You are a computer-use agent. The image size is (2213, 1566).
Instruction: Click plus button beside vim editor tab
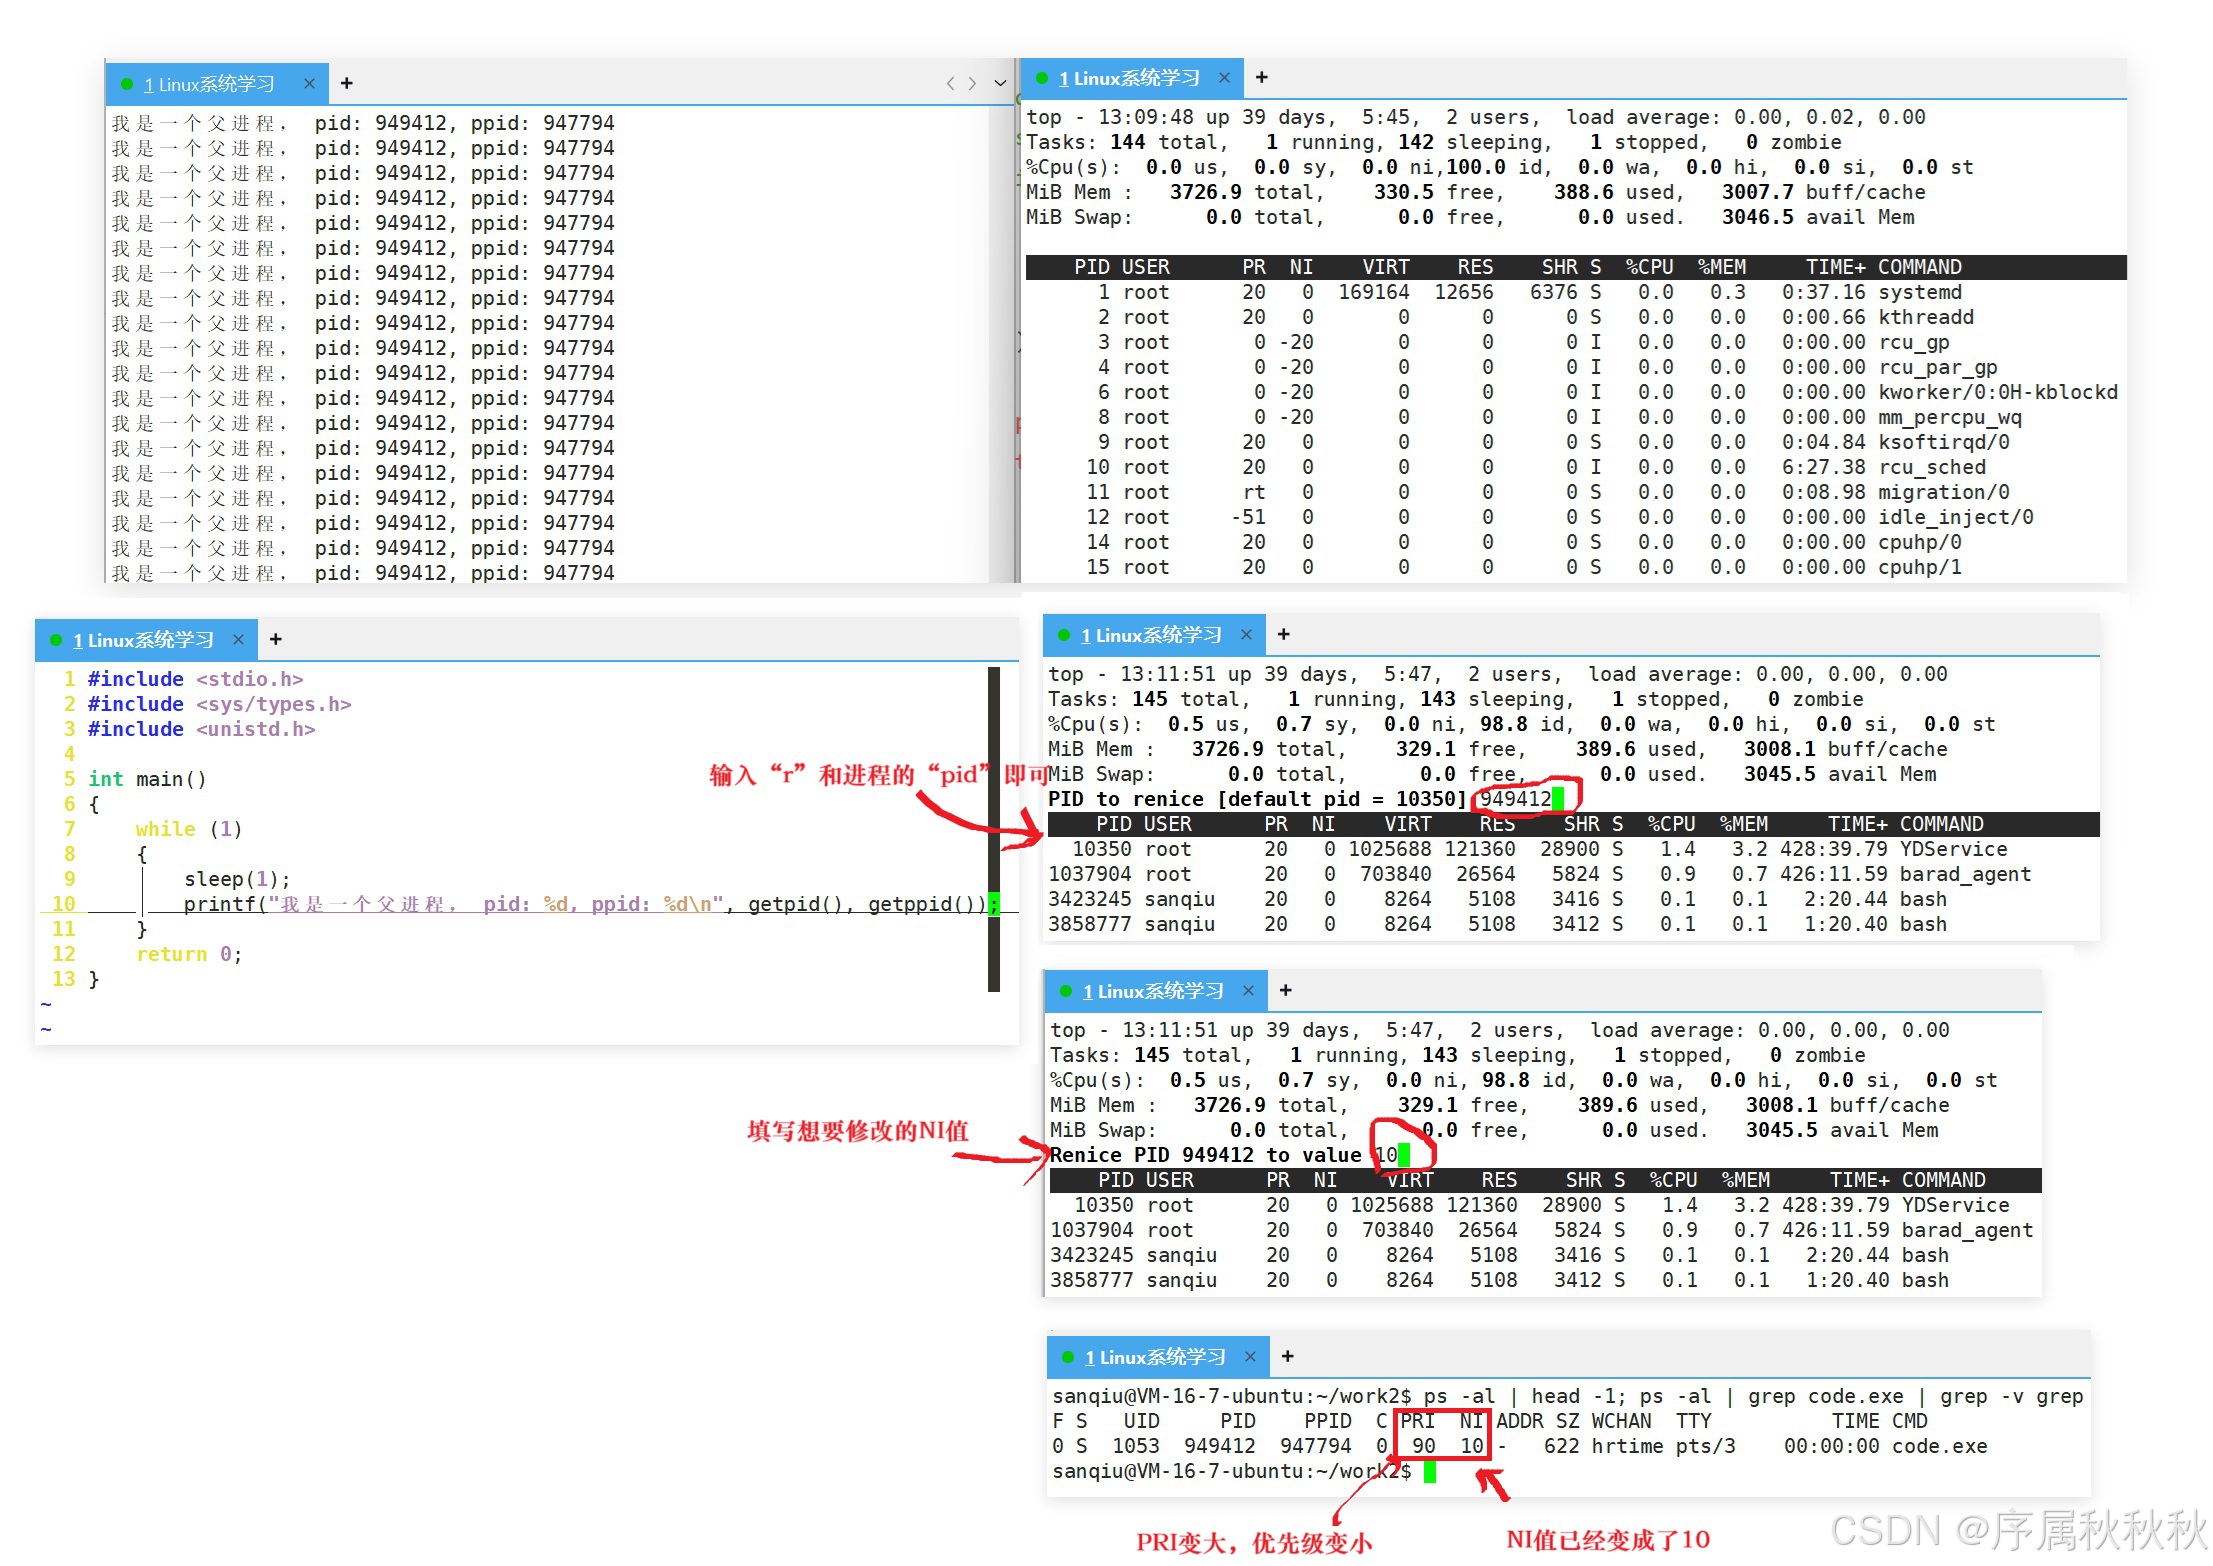[x=275, y=639]
